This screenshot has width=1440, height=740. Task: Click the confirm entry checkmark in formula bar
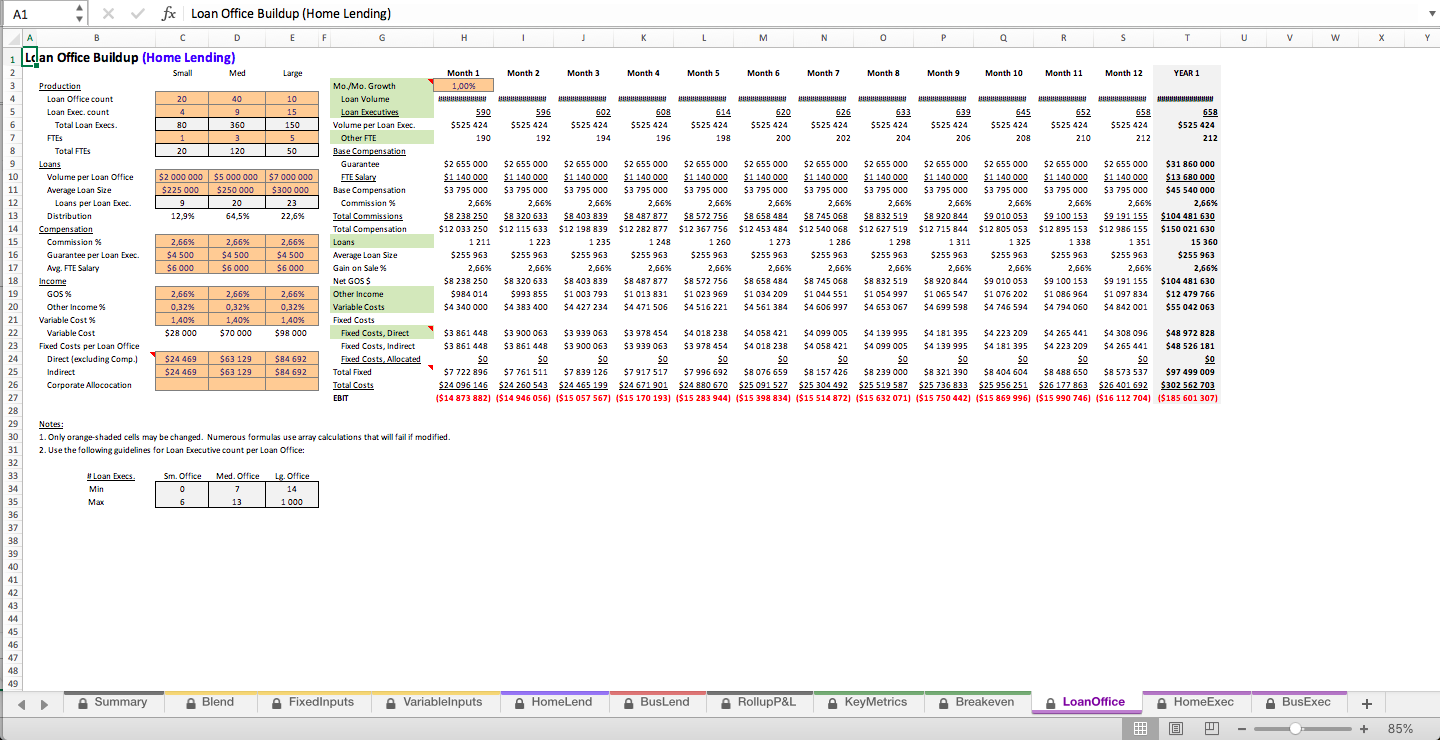pyautogui.click(x=137, y=14)
